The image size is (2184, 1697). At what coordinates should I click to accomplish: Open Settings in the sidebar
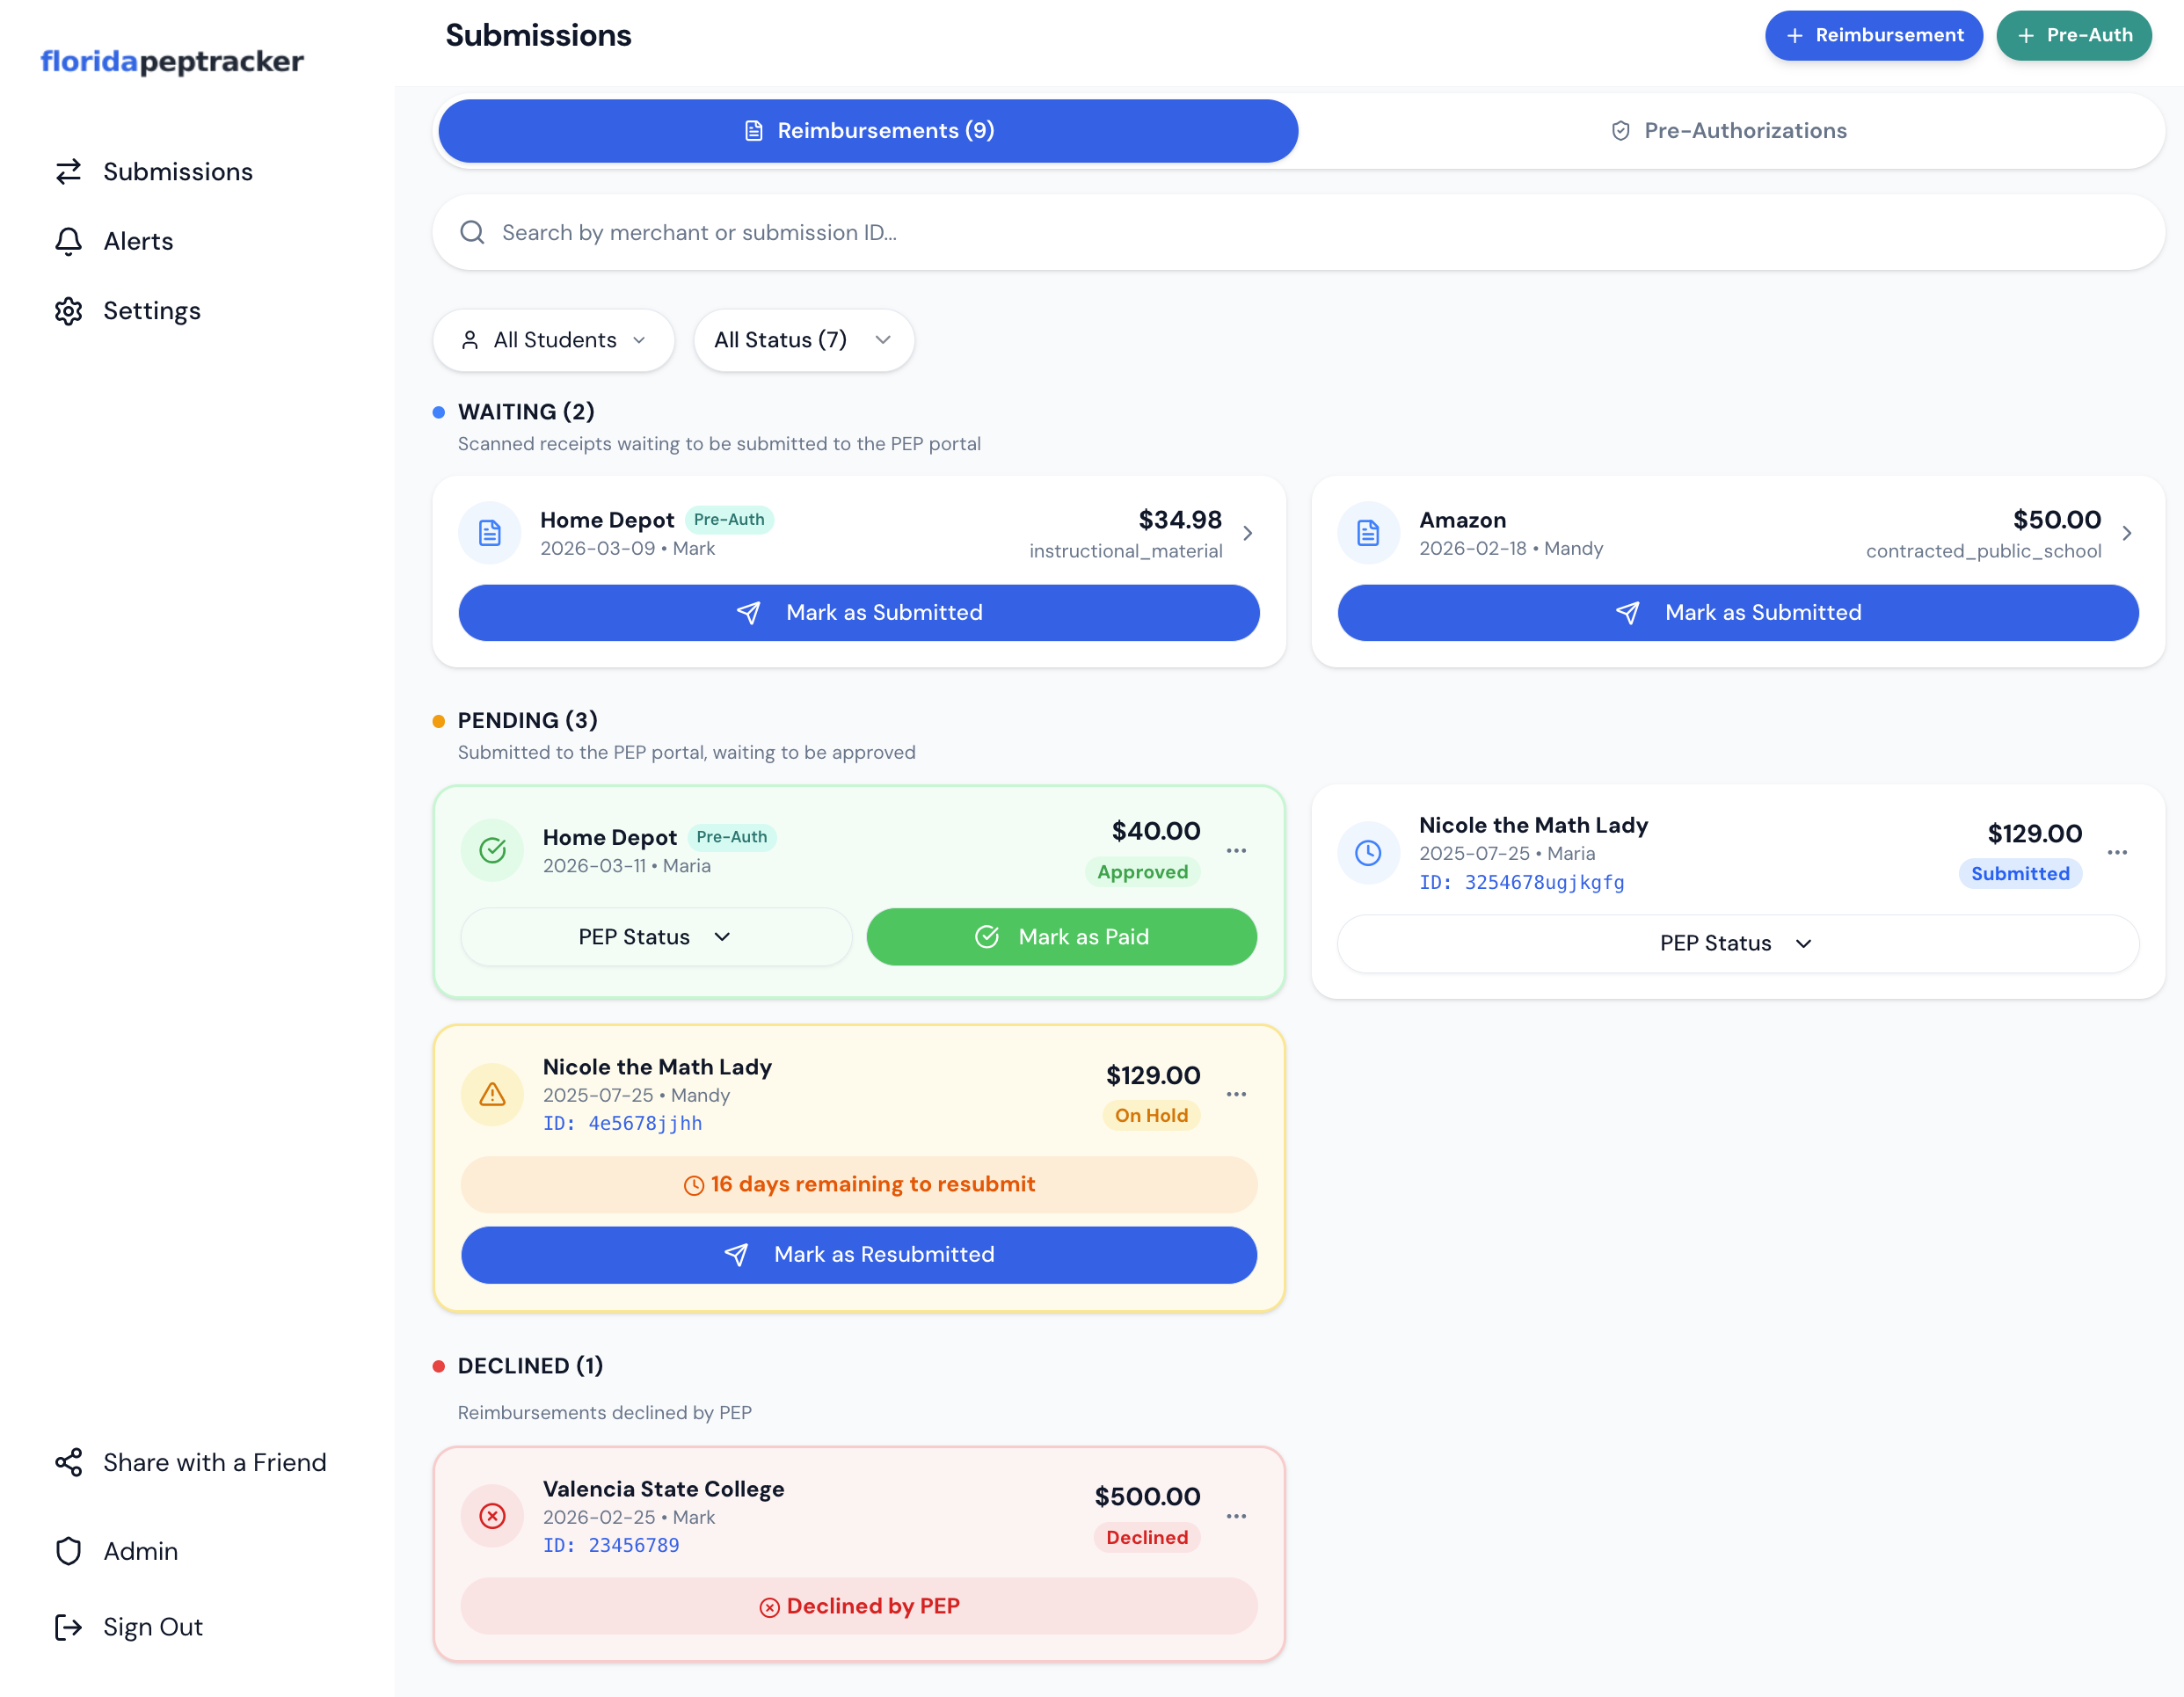tap(128, 311)
